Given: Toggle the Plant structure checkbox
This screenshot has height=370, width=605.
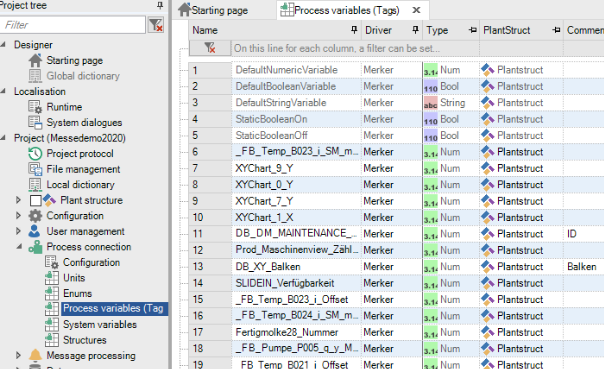Looking at the screenshot, I should pos(35,200).
